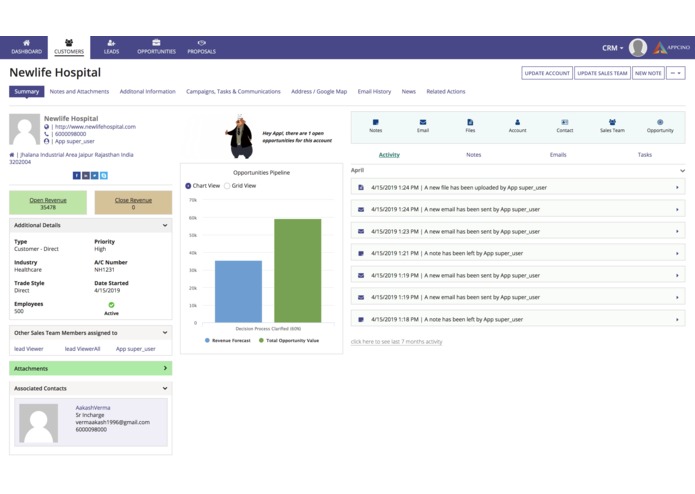Click the user avatar in the header
Image resolution: width=695 pixels, height=494 pixels.
[x=638, y=47]
